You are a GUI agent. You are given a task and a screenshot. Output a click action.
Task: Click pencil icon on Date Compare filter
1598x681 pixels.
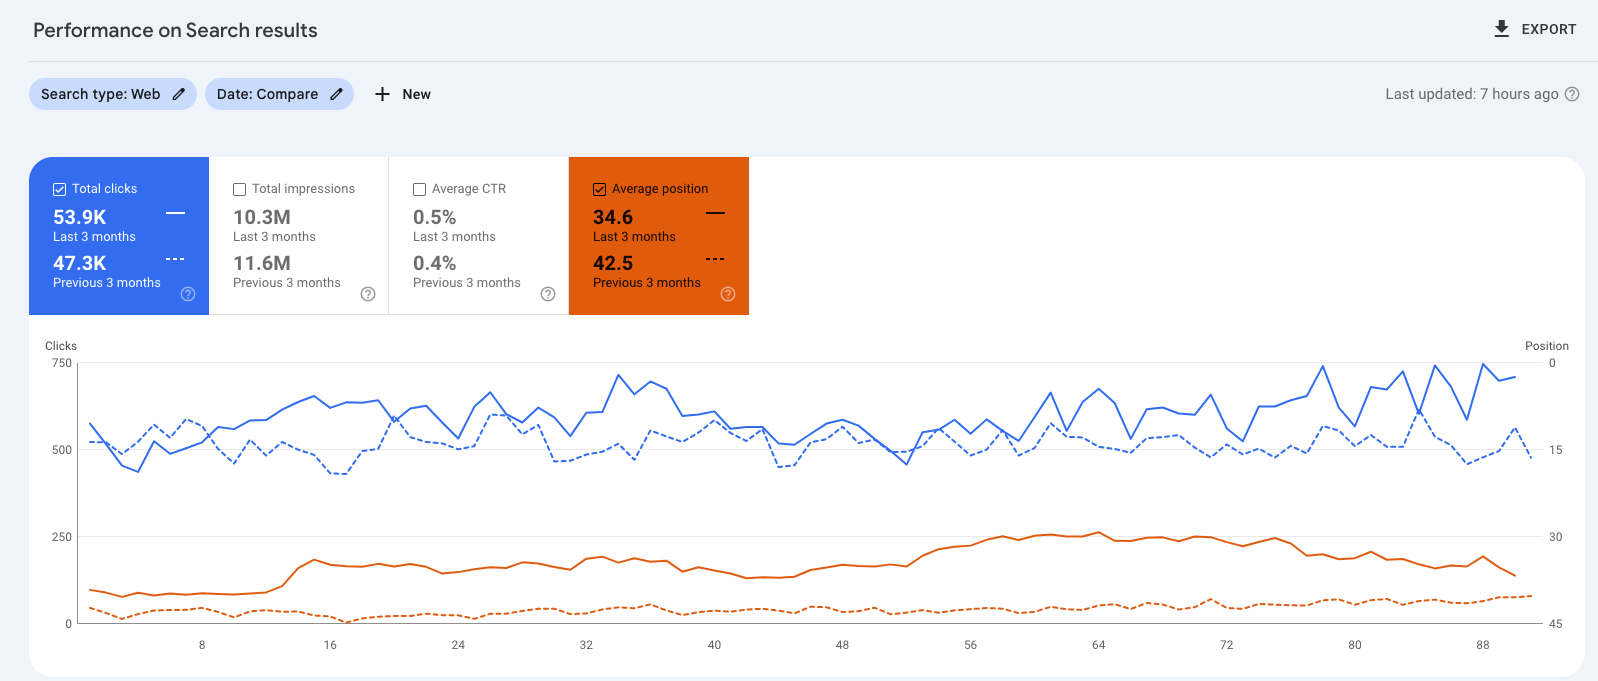(337, 94)
